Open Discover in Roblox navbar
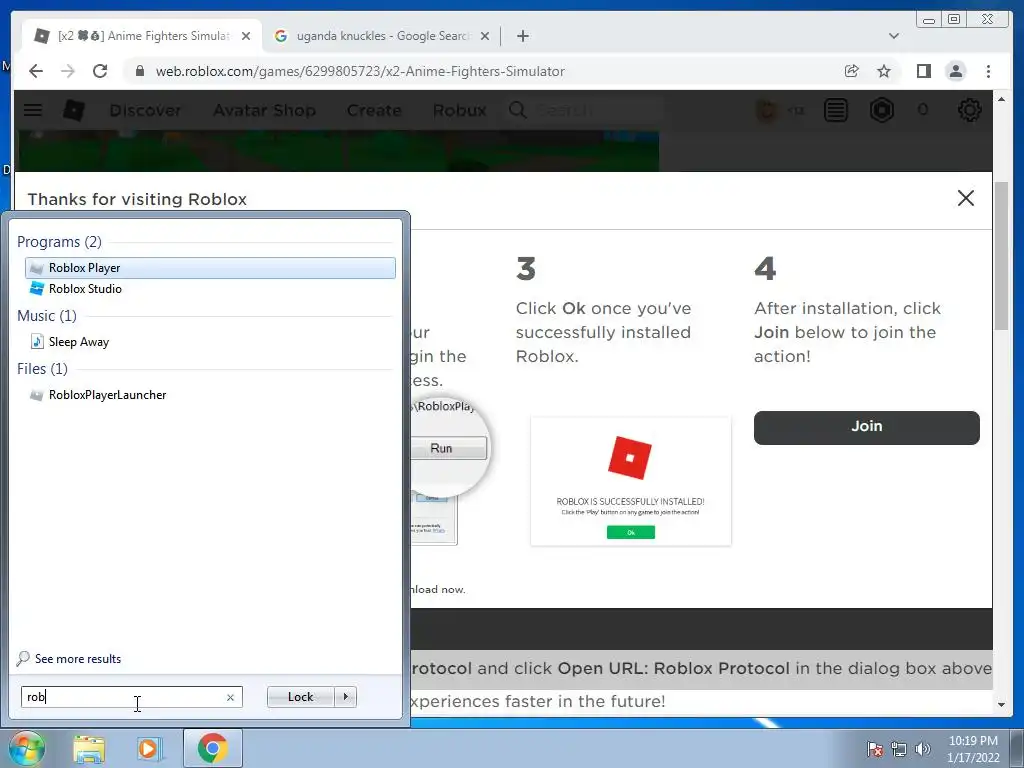The width and height of the screenshot is (1024, 768). click(x=145, y=110)
